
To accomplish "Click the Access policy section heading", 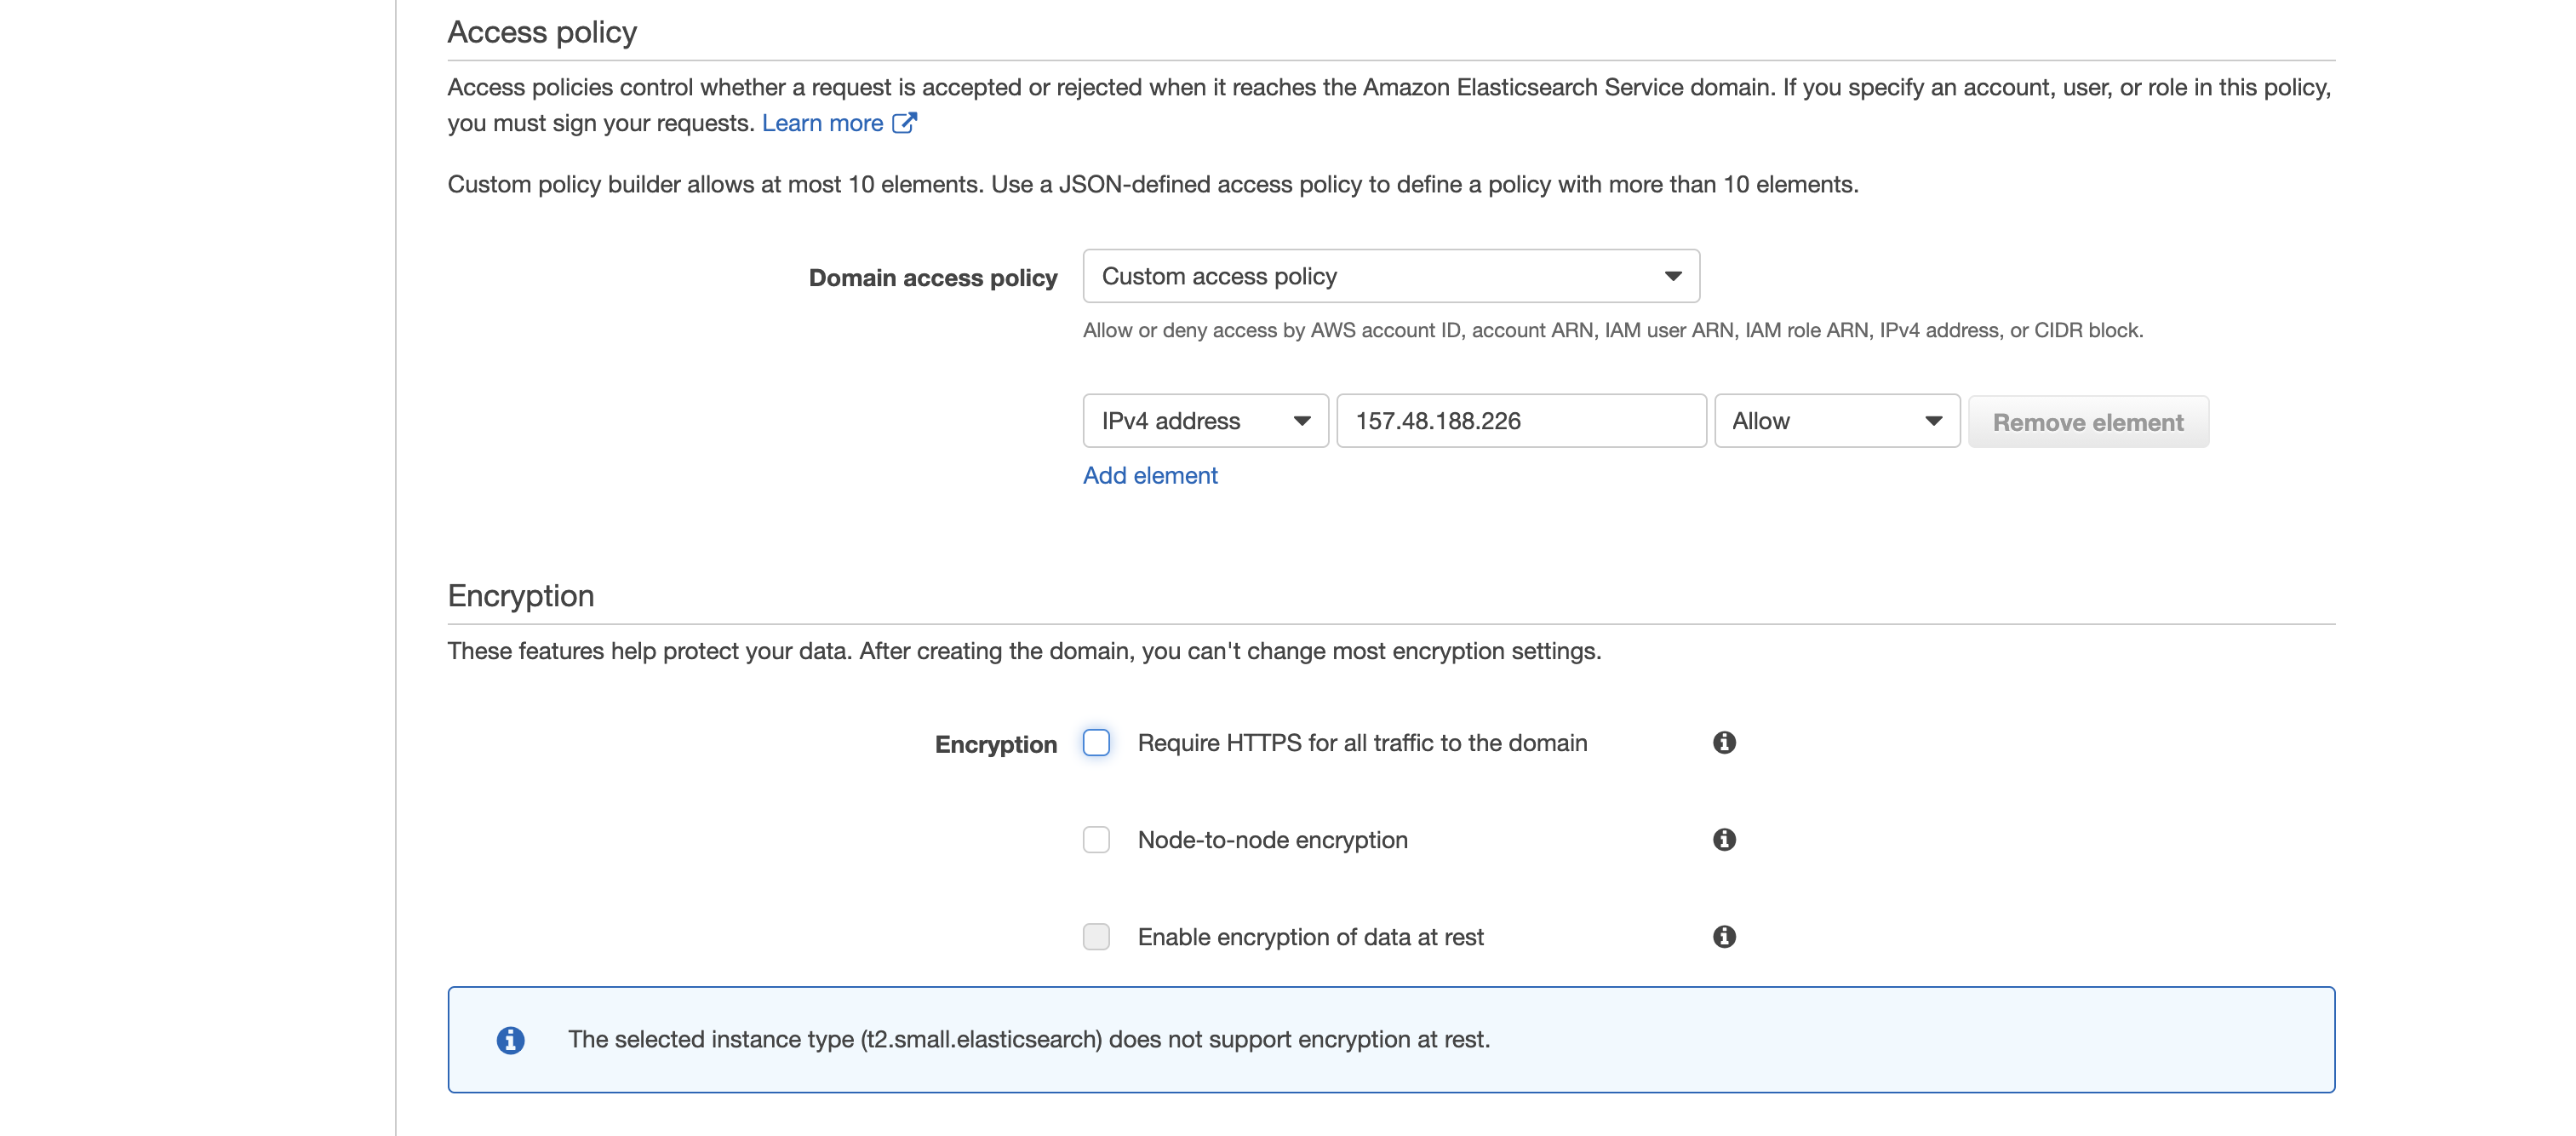I will coord(542,32).
